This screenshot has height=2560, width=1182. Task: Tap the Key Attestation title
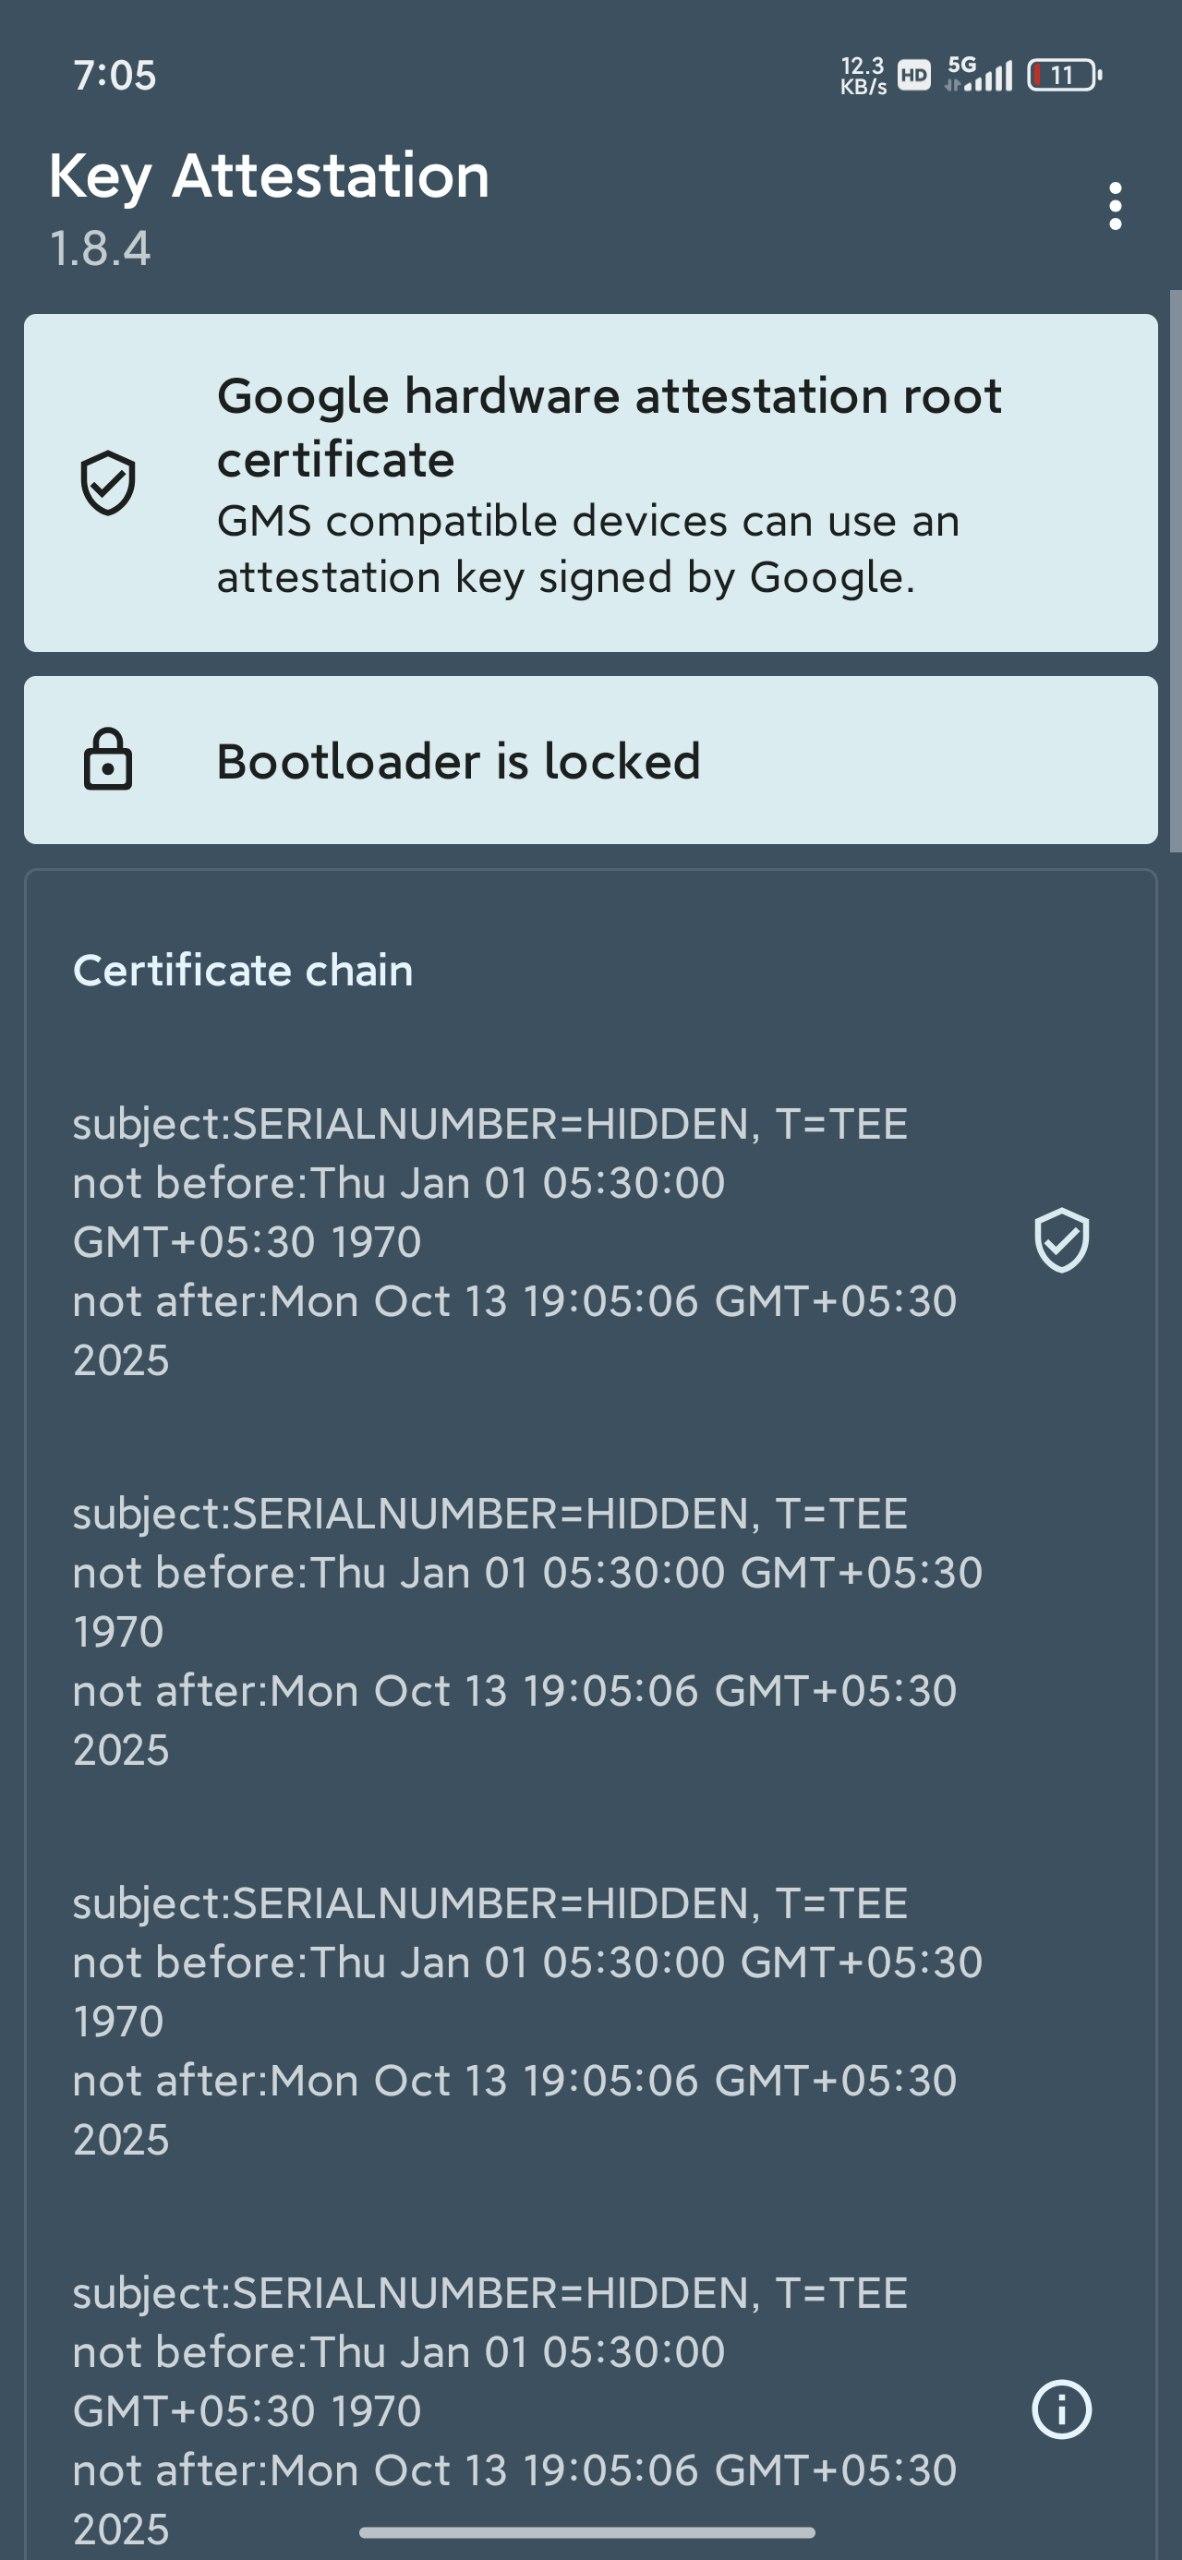click(x=269, y=177)
